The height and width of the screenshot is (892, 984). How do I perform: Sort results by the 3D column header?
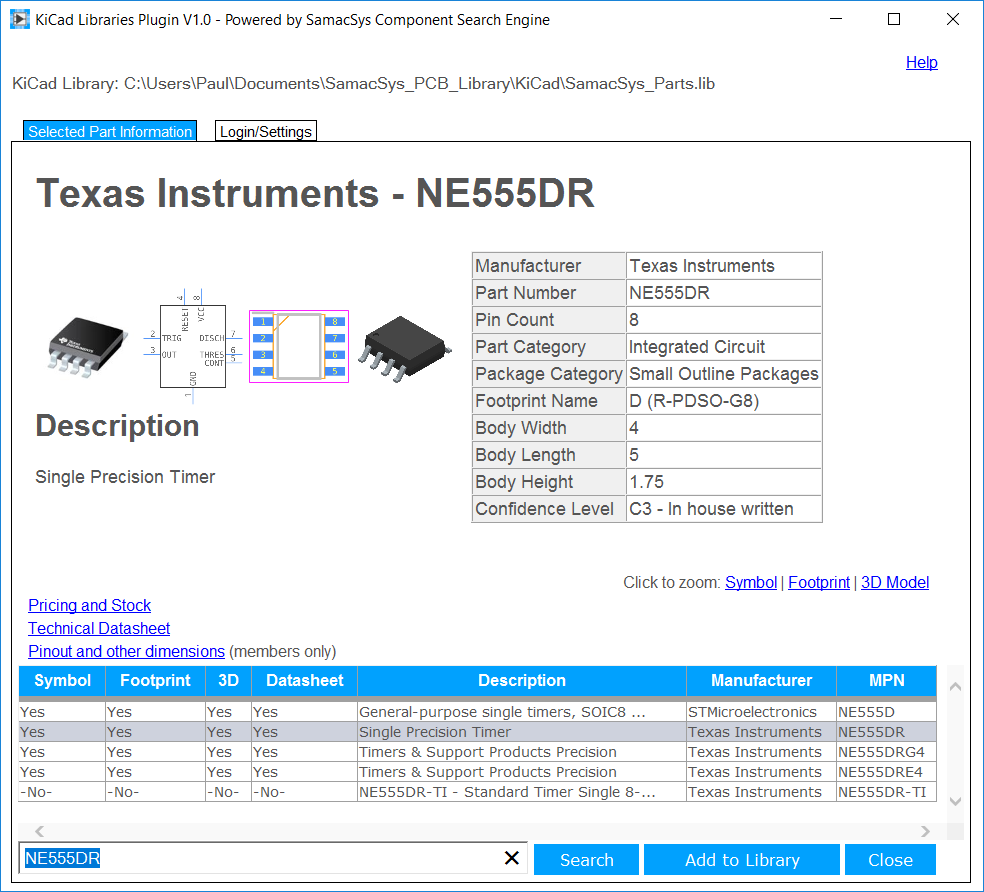click(228, 680)
